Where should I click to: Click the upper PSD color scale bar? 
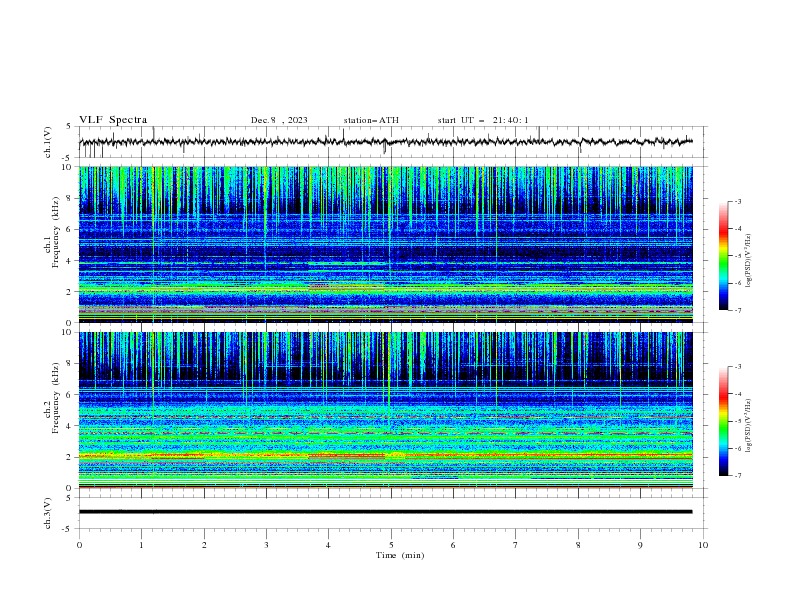coord(723,256)
